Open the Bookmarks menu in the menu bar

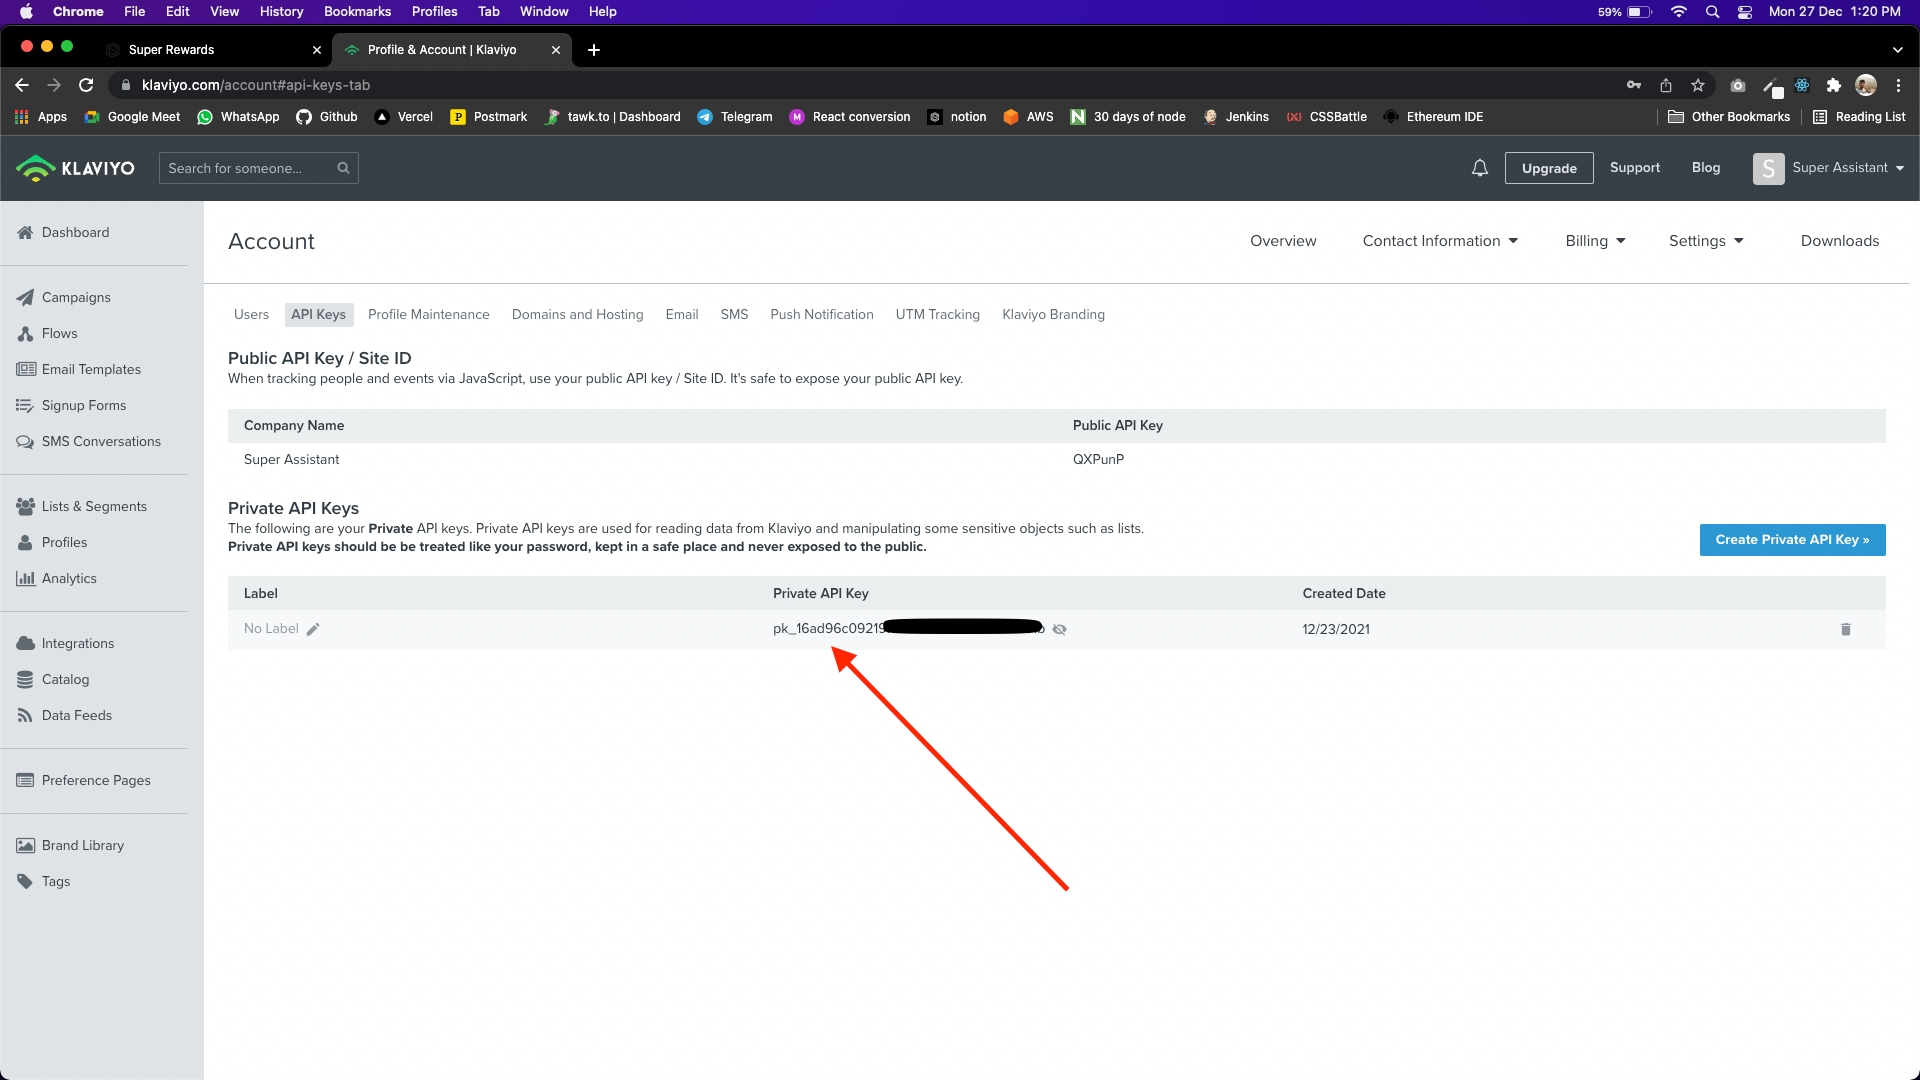click(357, 11)
